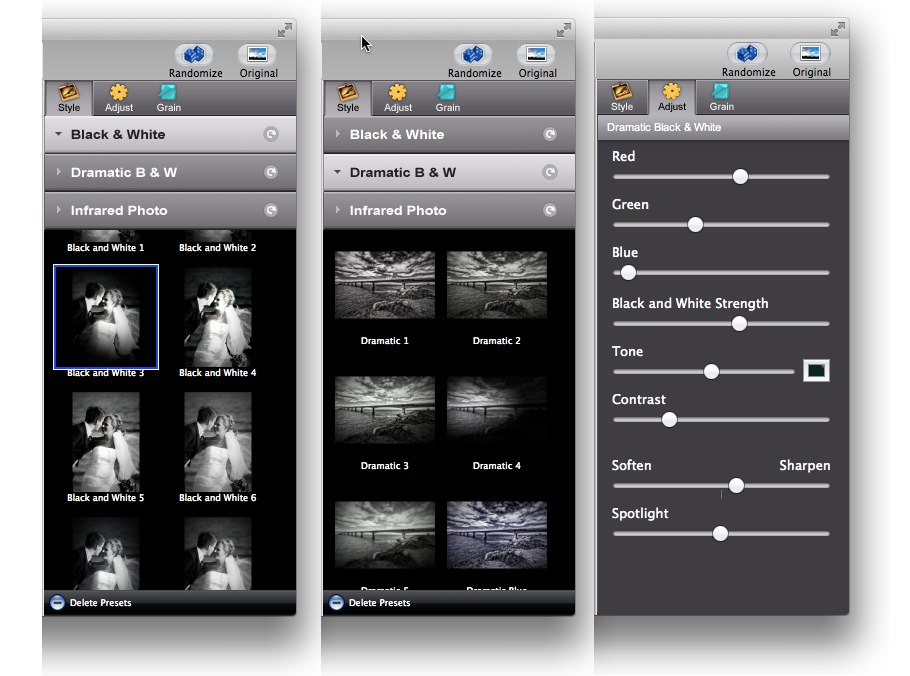Click Randomize dice icon in right panel
The image size is (910, 676).
pos(748,53)
